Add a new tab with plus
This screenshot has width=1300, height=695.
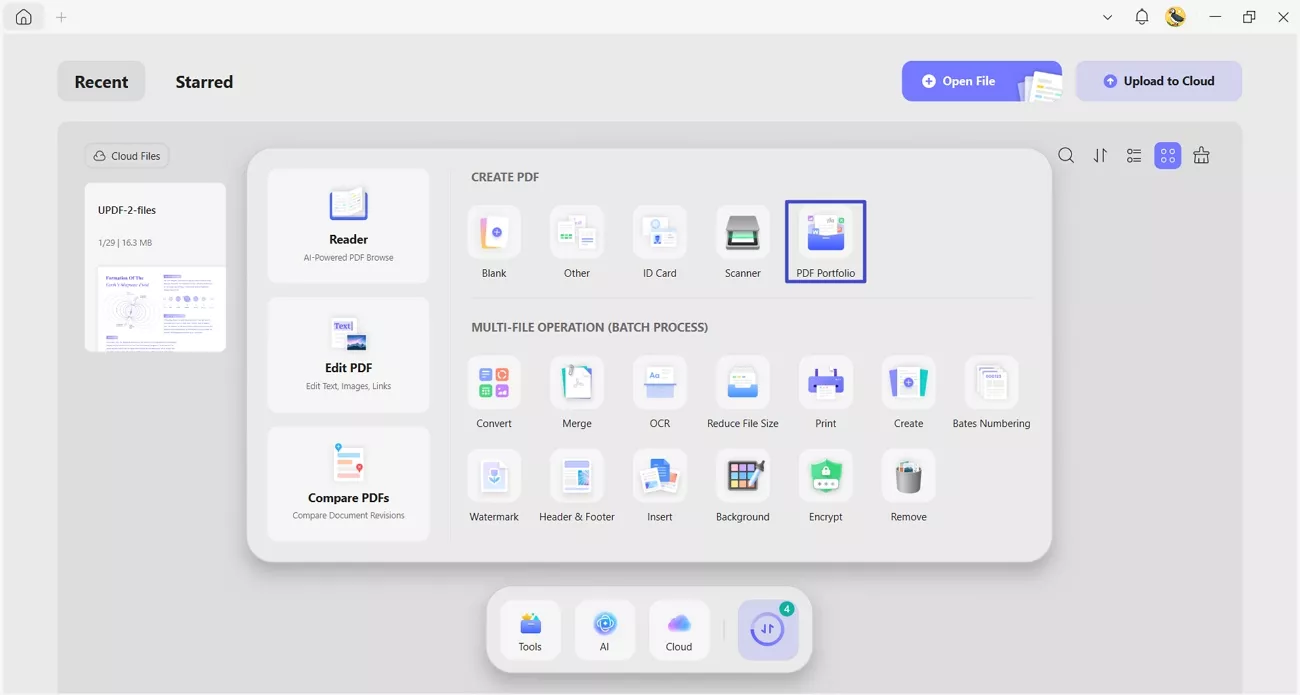[61, 17]
